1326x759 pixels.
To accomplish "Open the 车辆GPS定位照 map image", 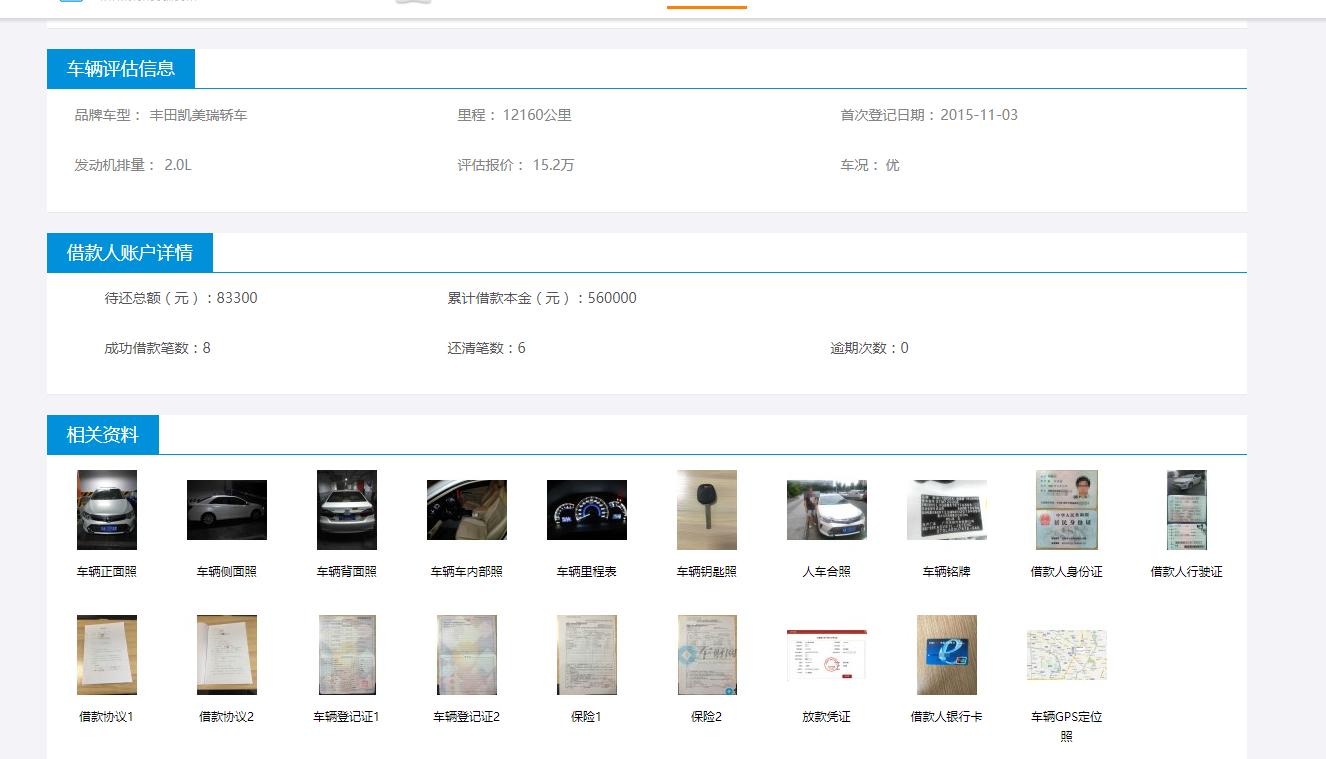I will [x=1066, y=655].
